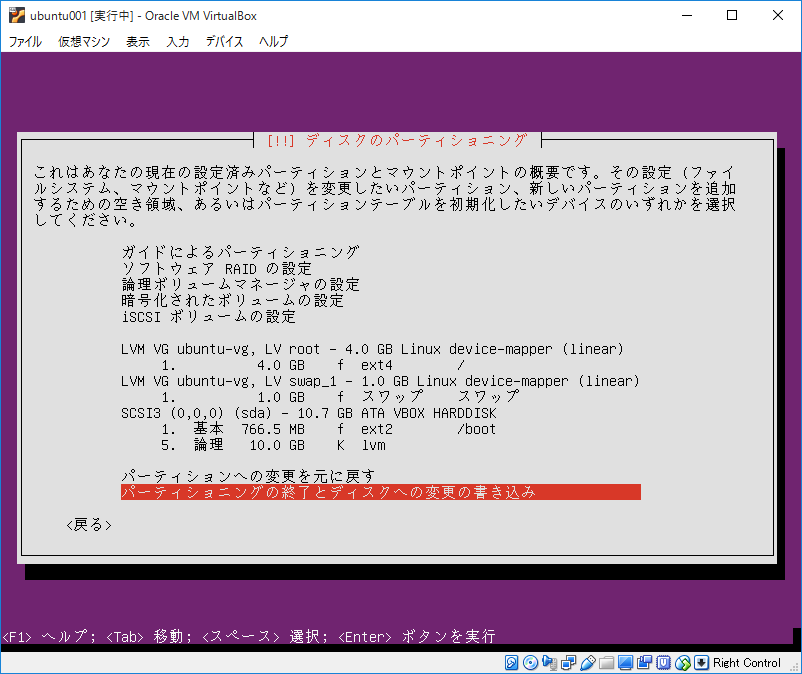Click the mouse integration status icon
Viewport: 802px width, 674px height.
pyautogui.click(x=682, y=663)
